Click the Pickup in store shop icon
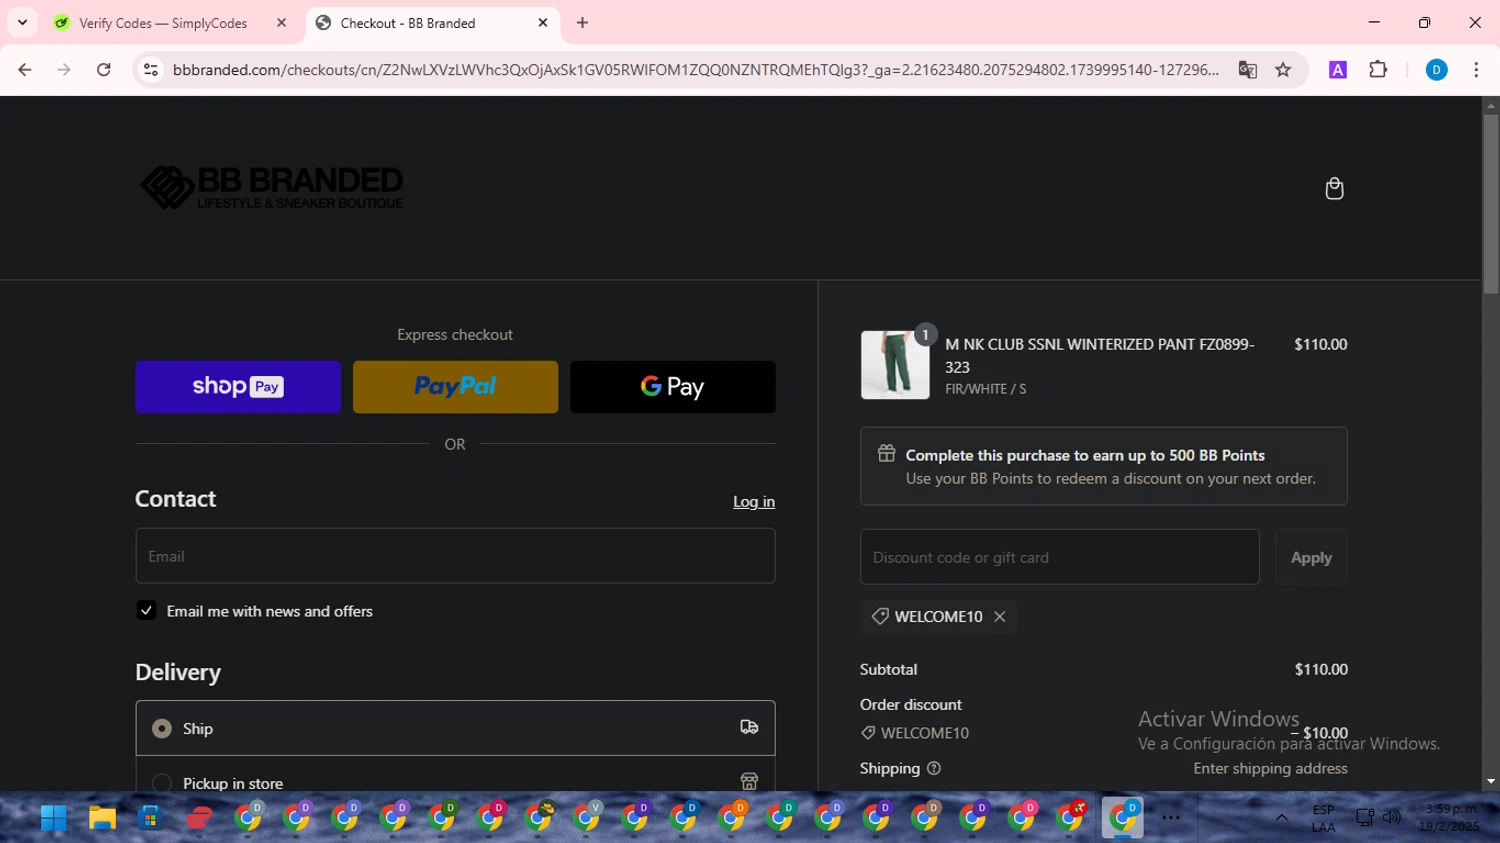 pos(749,782)
